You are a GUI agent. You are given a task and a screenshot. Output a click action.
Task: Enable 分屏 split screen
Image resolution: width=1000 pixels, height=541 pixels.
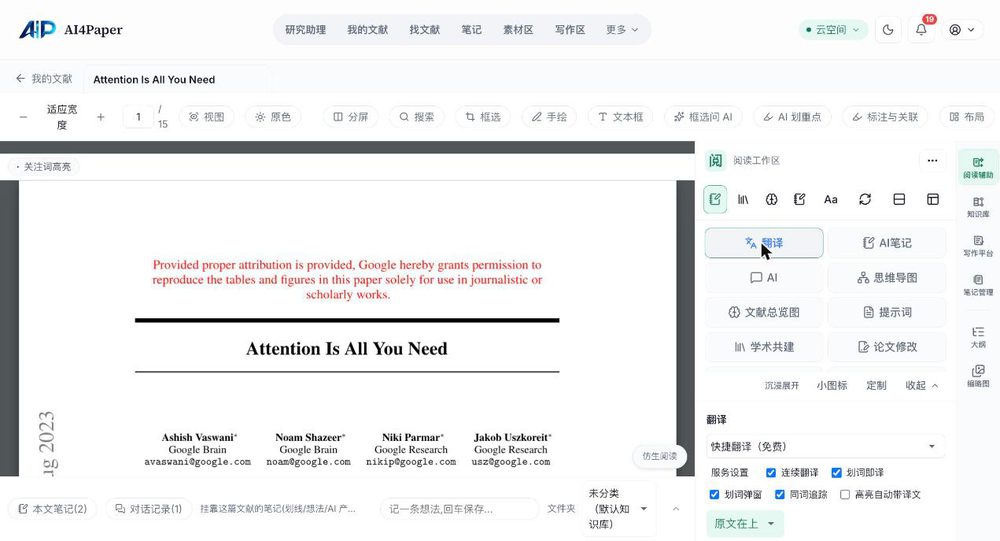351,117
